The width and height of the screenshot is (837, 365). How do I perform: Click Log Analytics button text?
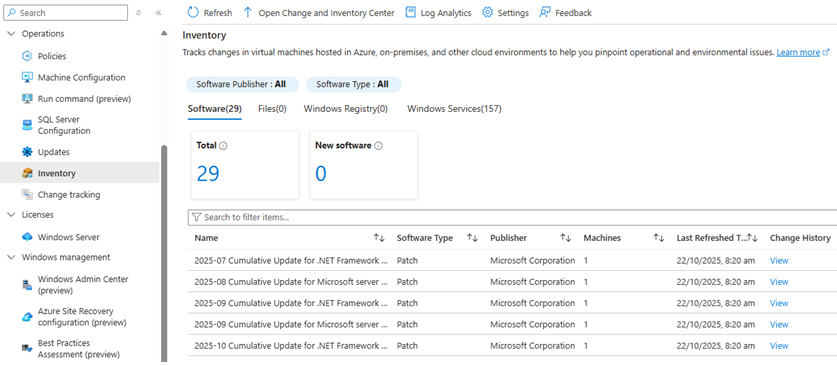point(446,13)
